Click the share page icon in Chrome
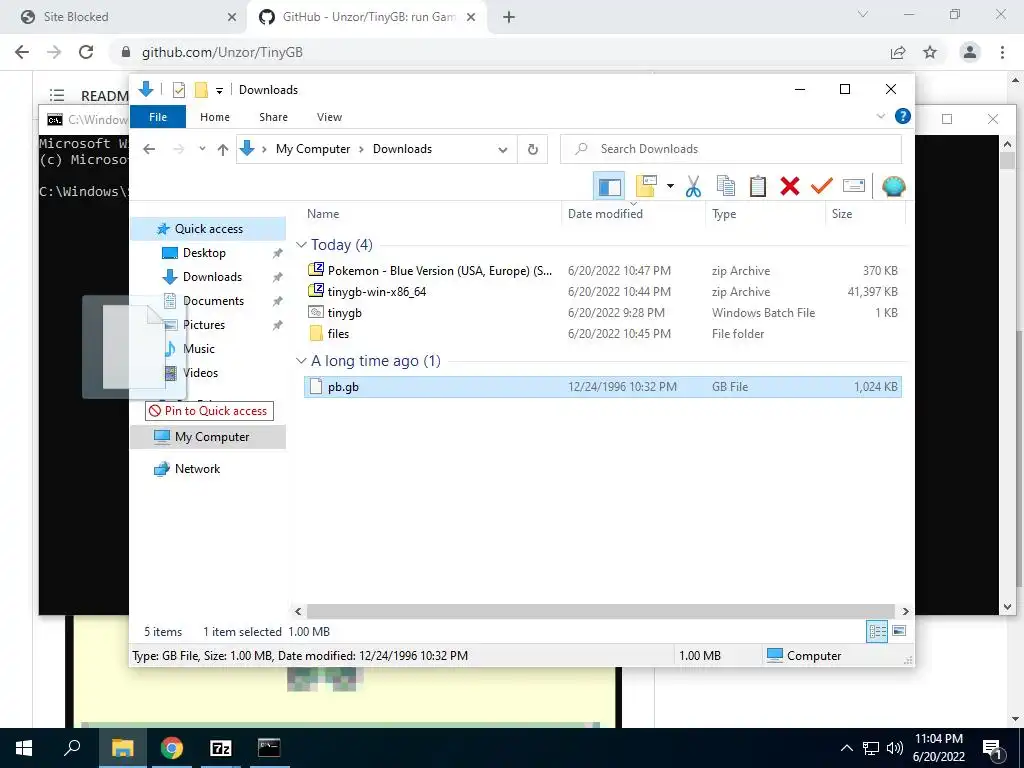Screen dimensions: 1024x768 tap(898, 52)
